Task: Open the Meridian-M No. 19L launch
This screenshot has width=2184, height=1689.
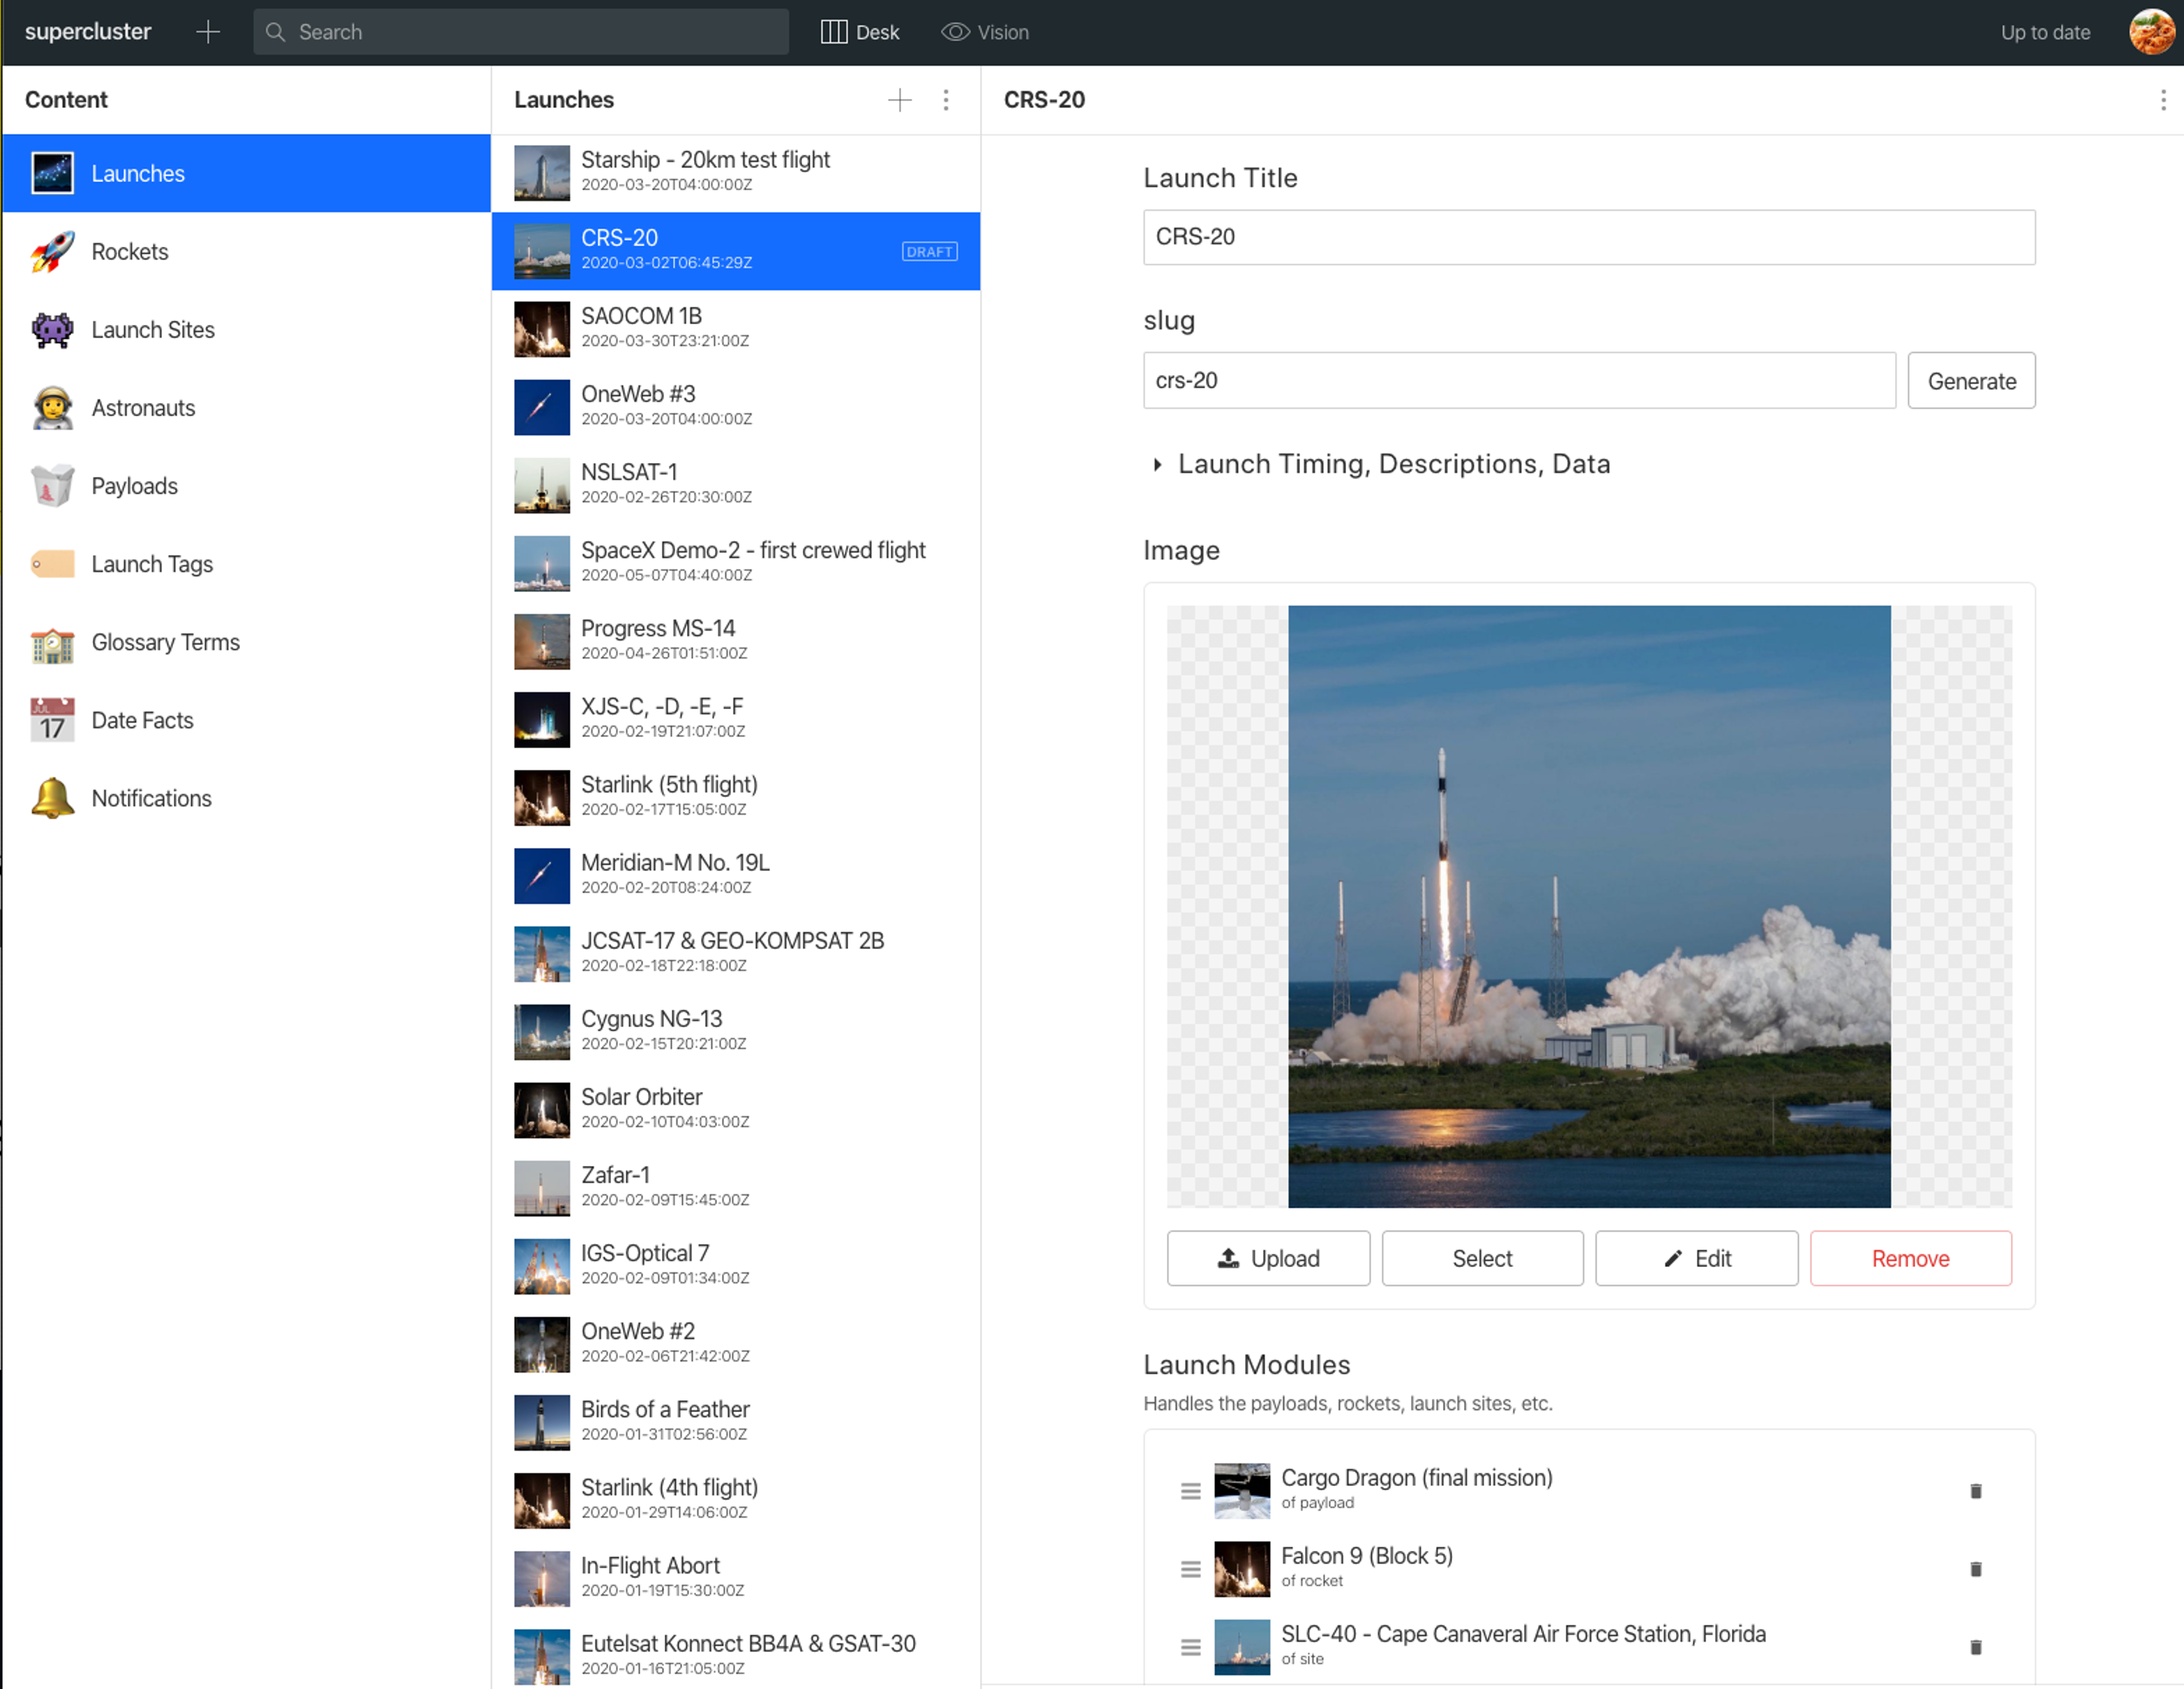Action: tap(735, 875)
